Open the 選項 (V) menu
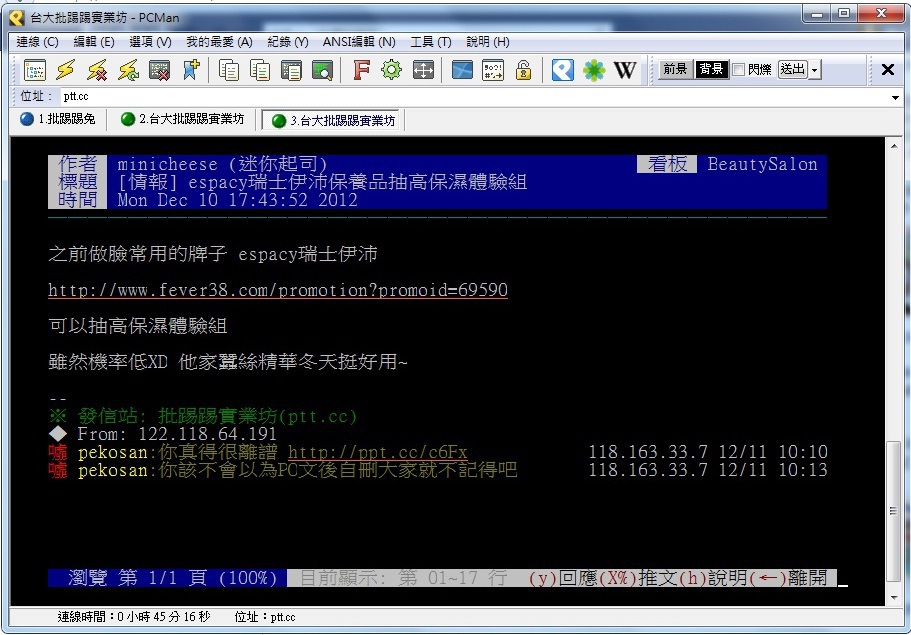 click(x=150, y=42)
